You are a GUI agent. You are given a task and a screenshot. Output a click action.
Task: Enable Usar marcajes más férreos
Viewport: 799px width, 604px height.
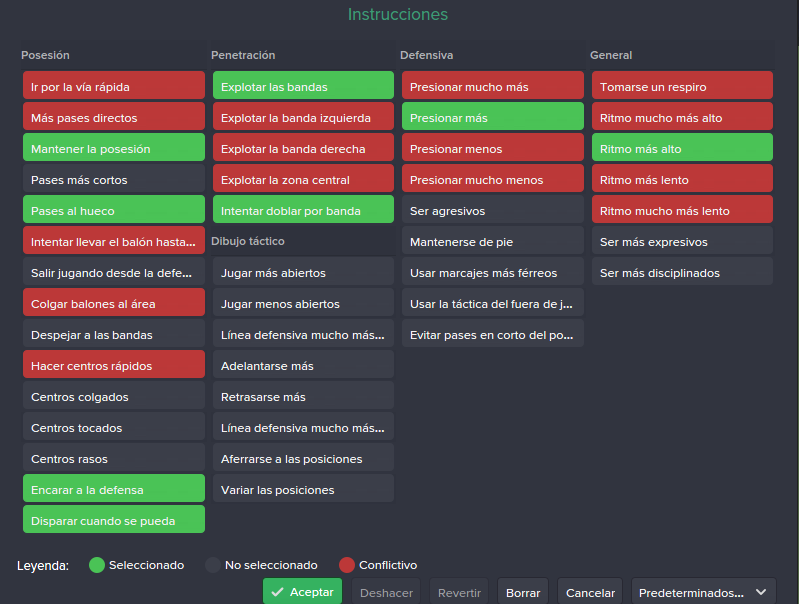tap(493, 273)
